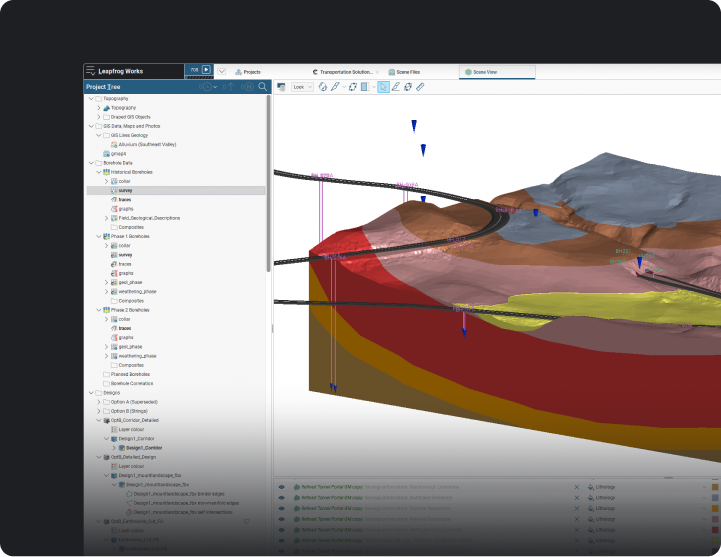Toggle visibility of Northland Limestone layer

(x=281, y=498)
